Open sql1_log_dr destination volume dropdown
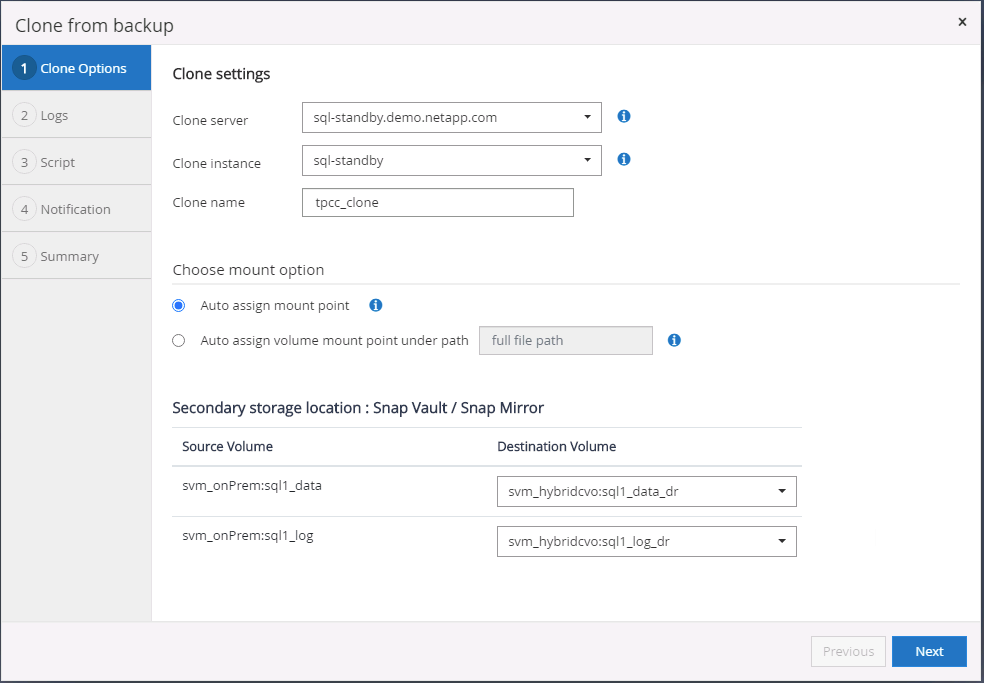 click(x=646, y=542)
